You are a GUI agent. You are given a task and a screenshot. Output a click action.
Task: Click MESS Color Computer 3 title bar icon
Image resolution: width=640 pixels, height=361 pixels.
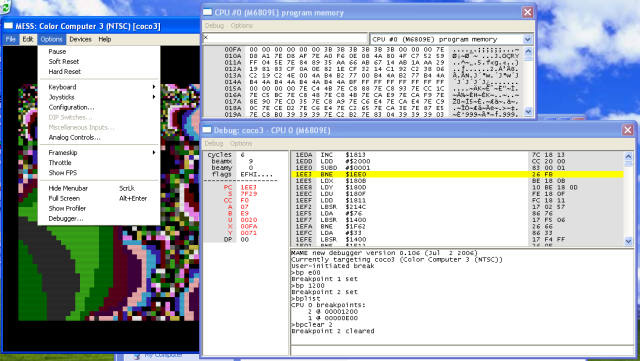coord(9,26)
